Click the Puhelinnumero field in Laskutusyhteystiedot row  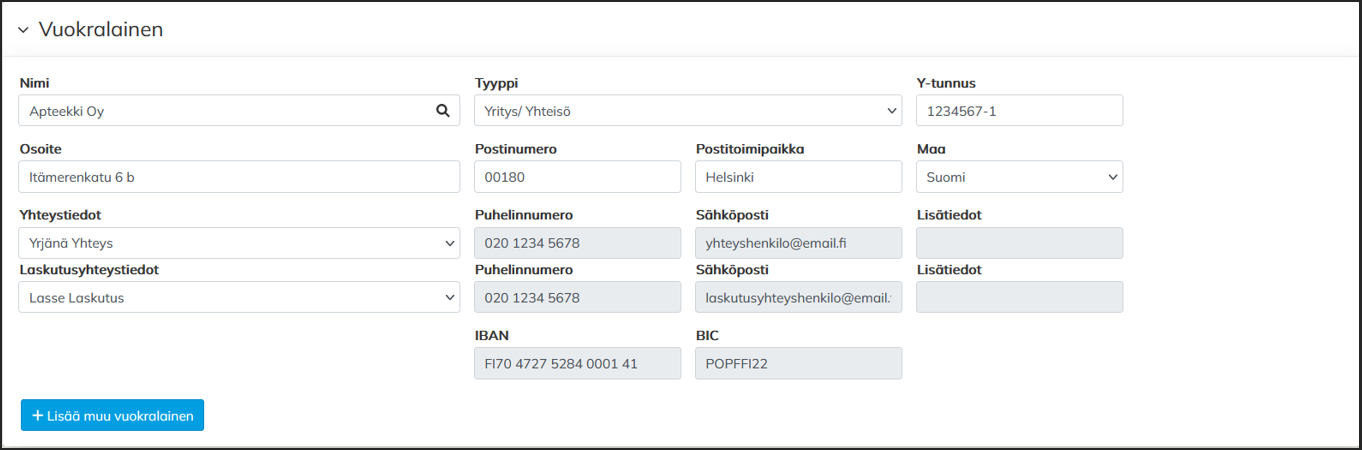(577, 297)
